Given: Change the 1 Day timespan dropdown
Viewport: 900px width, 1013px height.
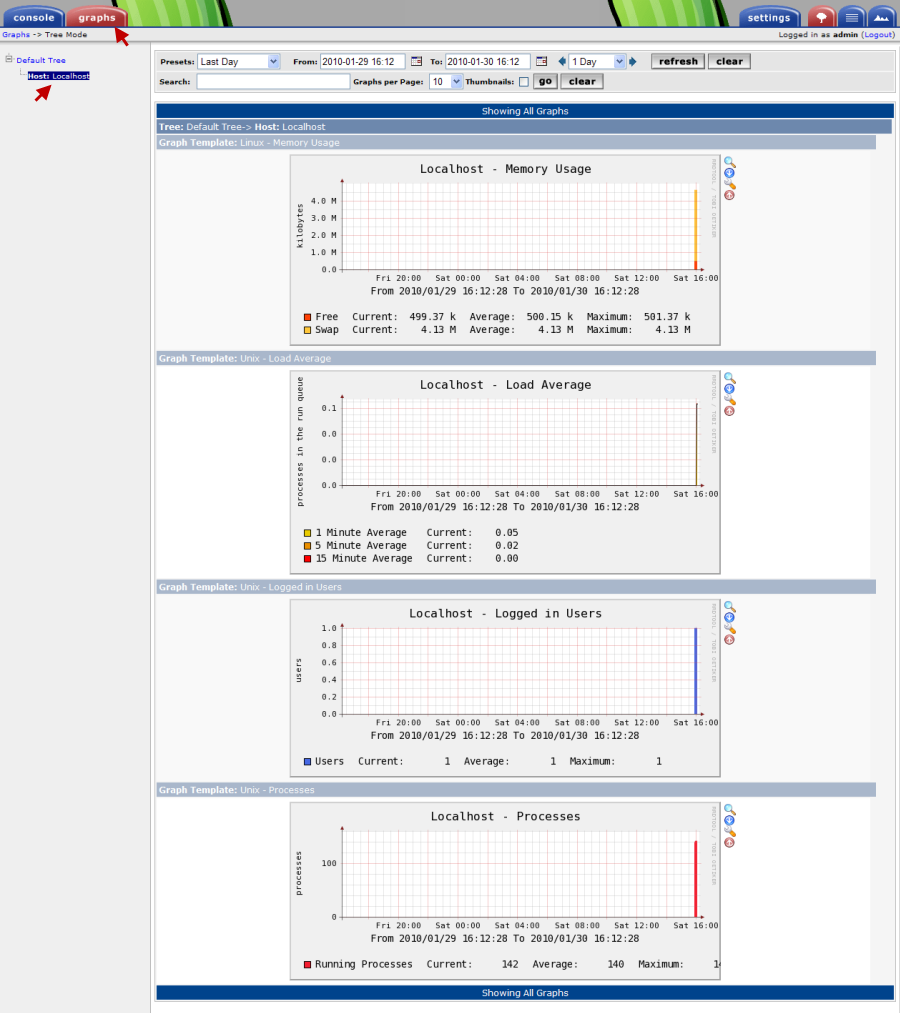Looking at the screenshot, I should 598,61.
